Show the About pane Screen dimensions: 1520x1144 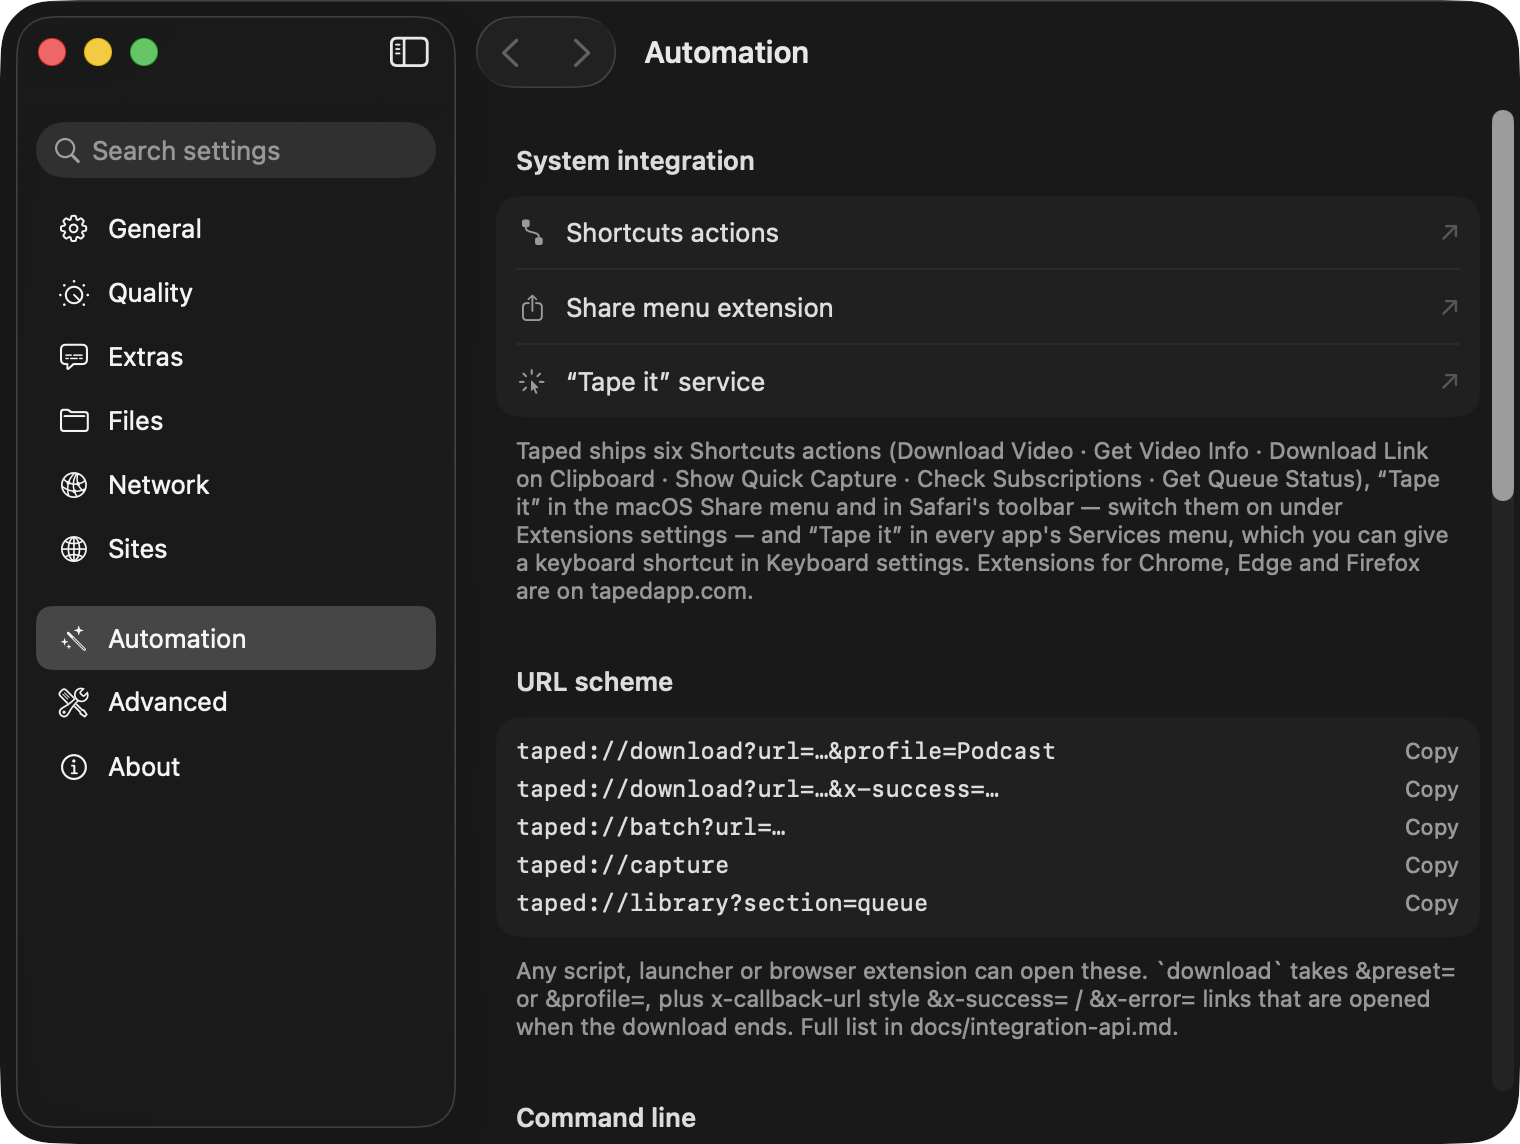236,767
